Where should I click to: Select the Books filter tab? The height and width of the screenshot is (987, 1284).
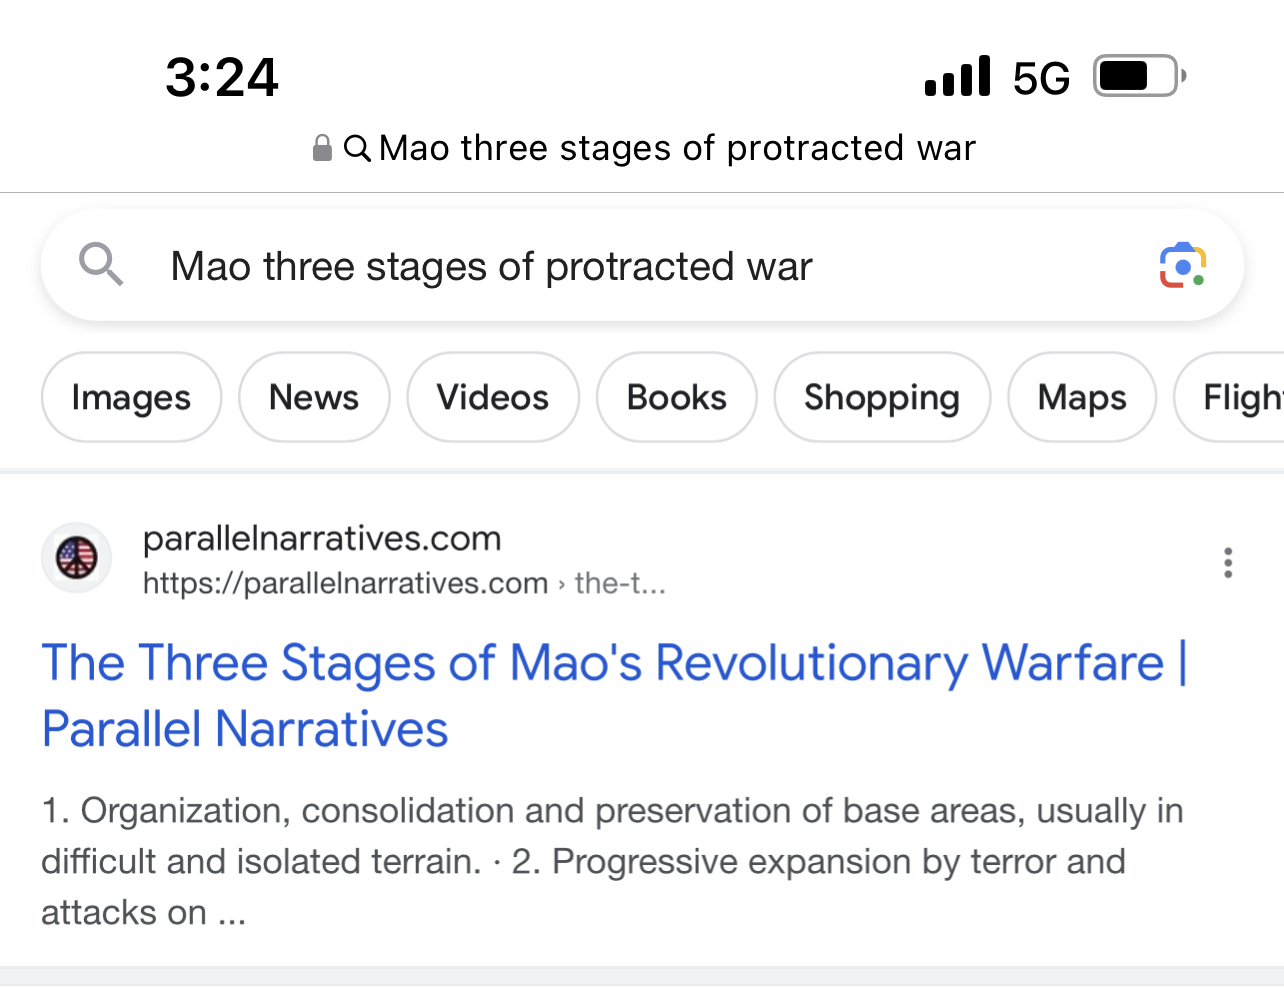(677, 397)
